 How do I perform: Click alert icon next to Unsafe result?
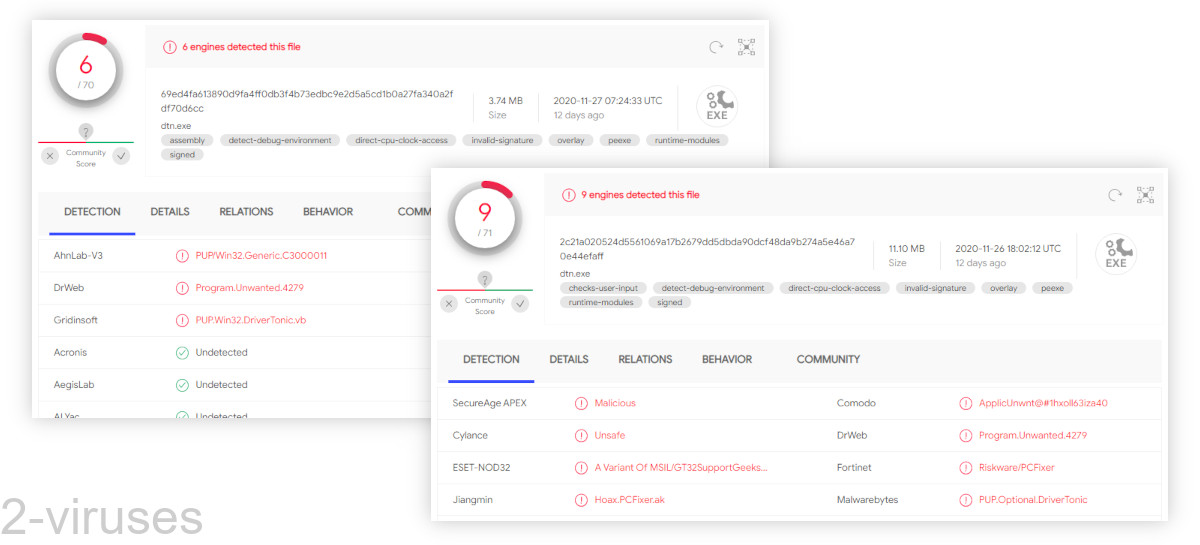tap(581, 436)
